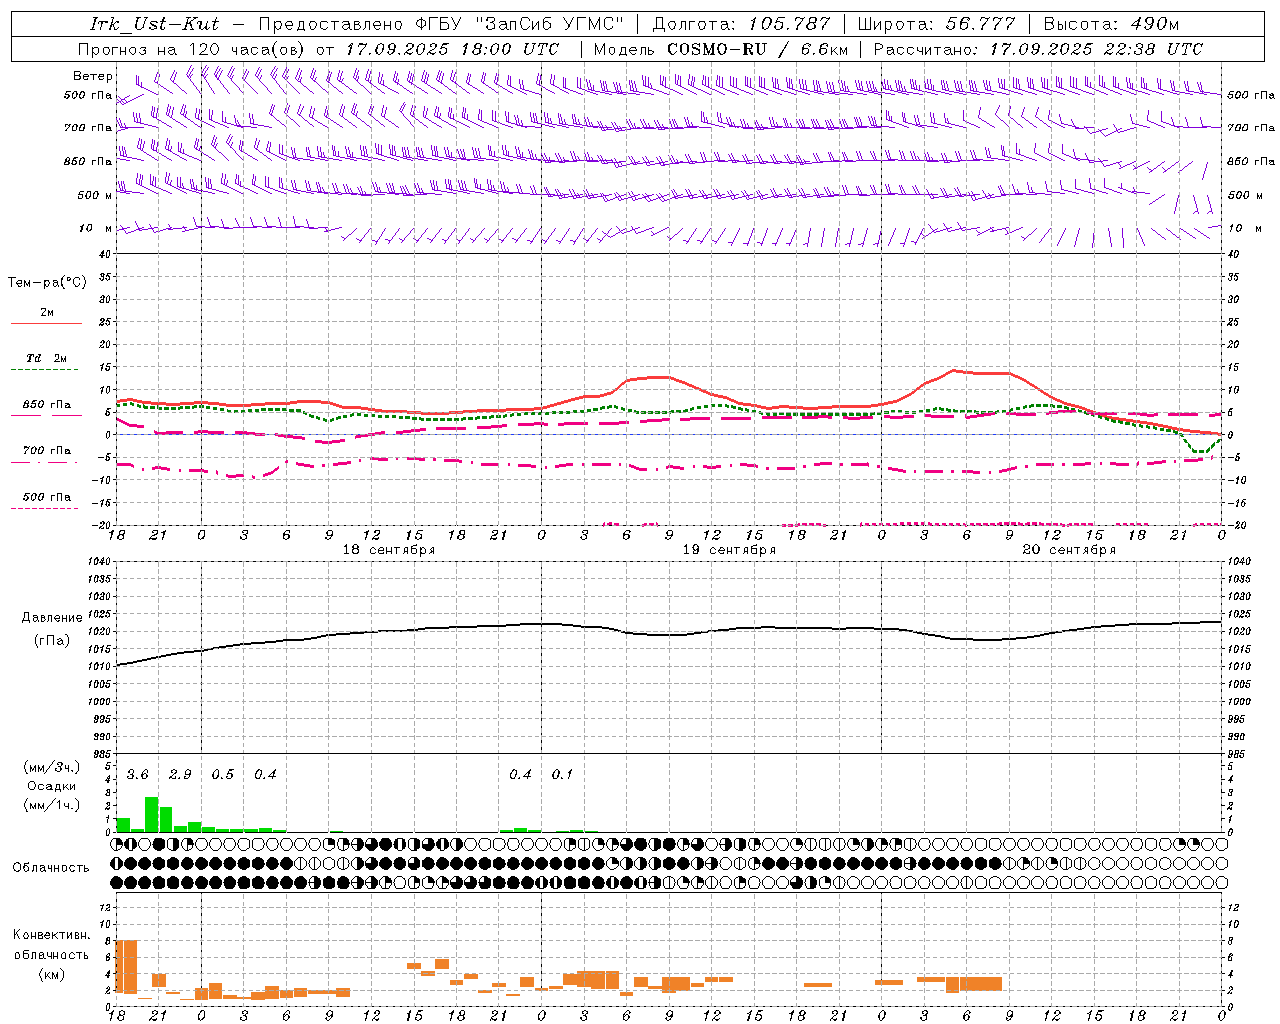Click the '19 сентября' date label
1280x1024 pixels.
(x=729, y=550)
